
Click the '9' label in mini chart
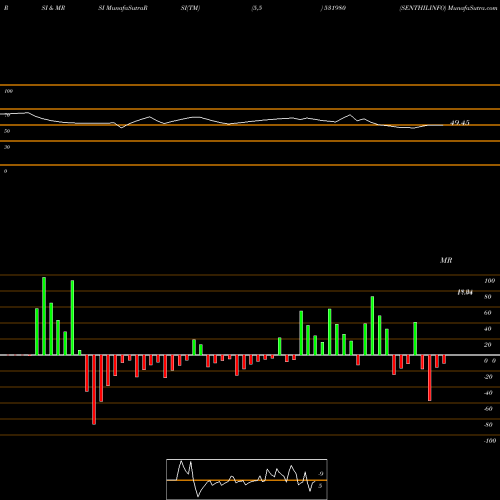321,474
